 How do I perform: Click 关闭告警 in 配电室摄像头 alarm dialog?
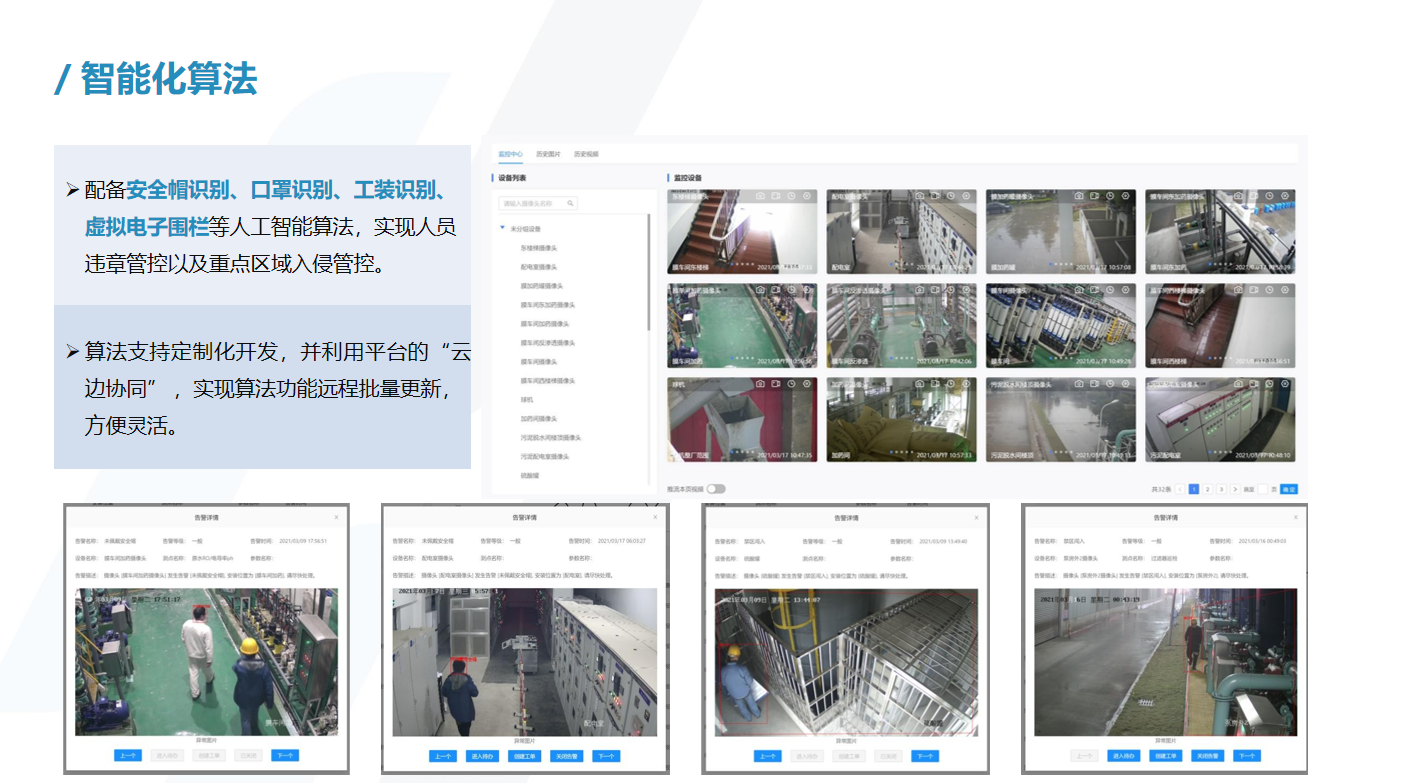[x=565, y=756]
